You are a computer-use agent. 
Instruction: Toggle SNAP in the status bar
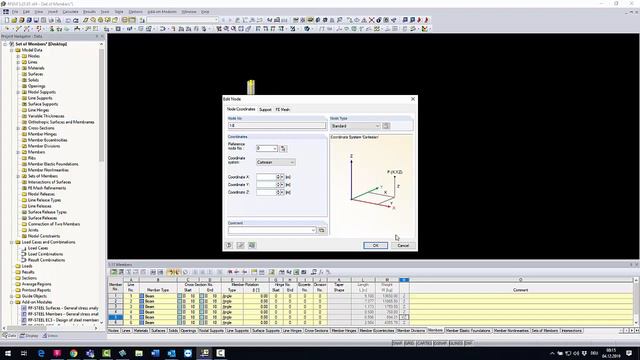pyautogui.click(x=397, y=343)
